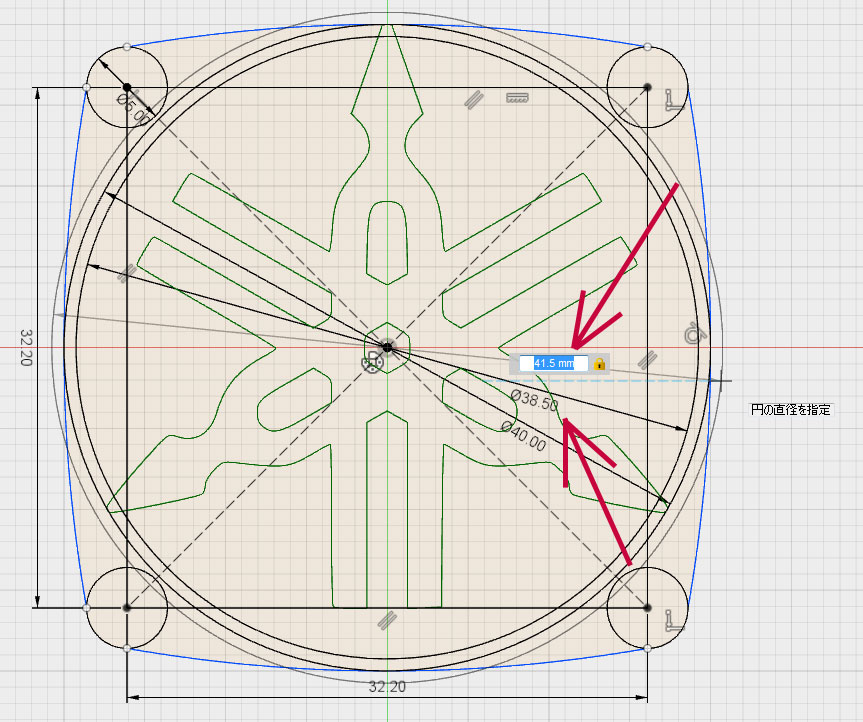Select the Ø38.50 diameter dimension label
Viewport: 863px width, 722px height.
point(533,401)
